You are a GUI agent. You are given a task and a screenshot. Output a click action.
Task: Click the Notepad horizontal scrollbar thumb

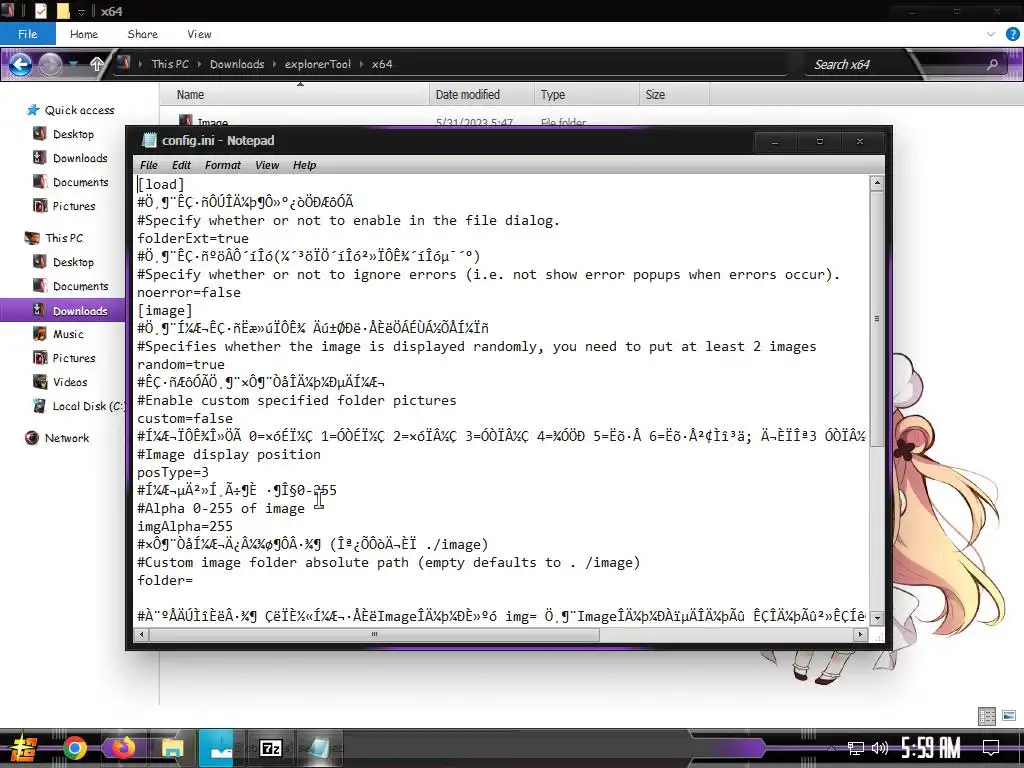(375, 634)
